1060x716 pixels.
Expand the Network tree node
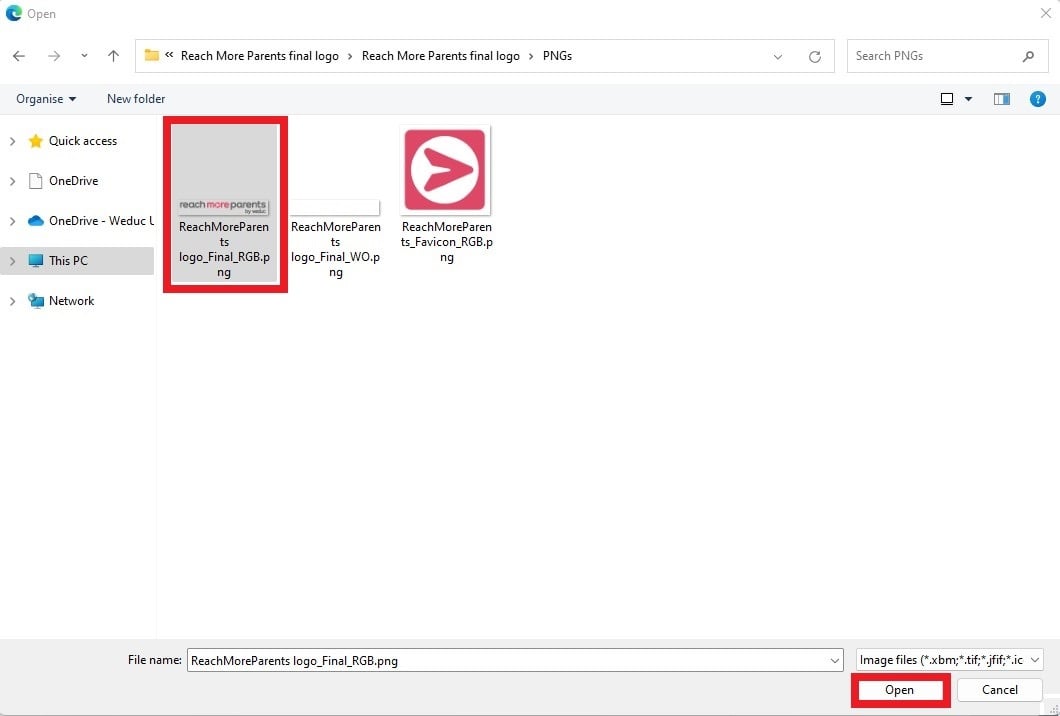tap(12, 301)
